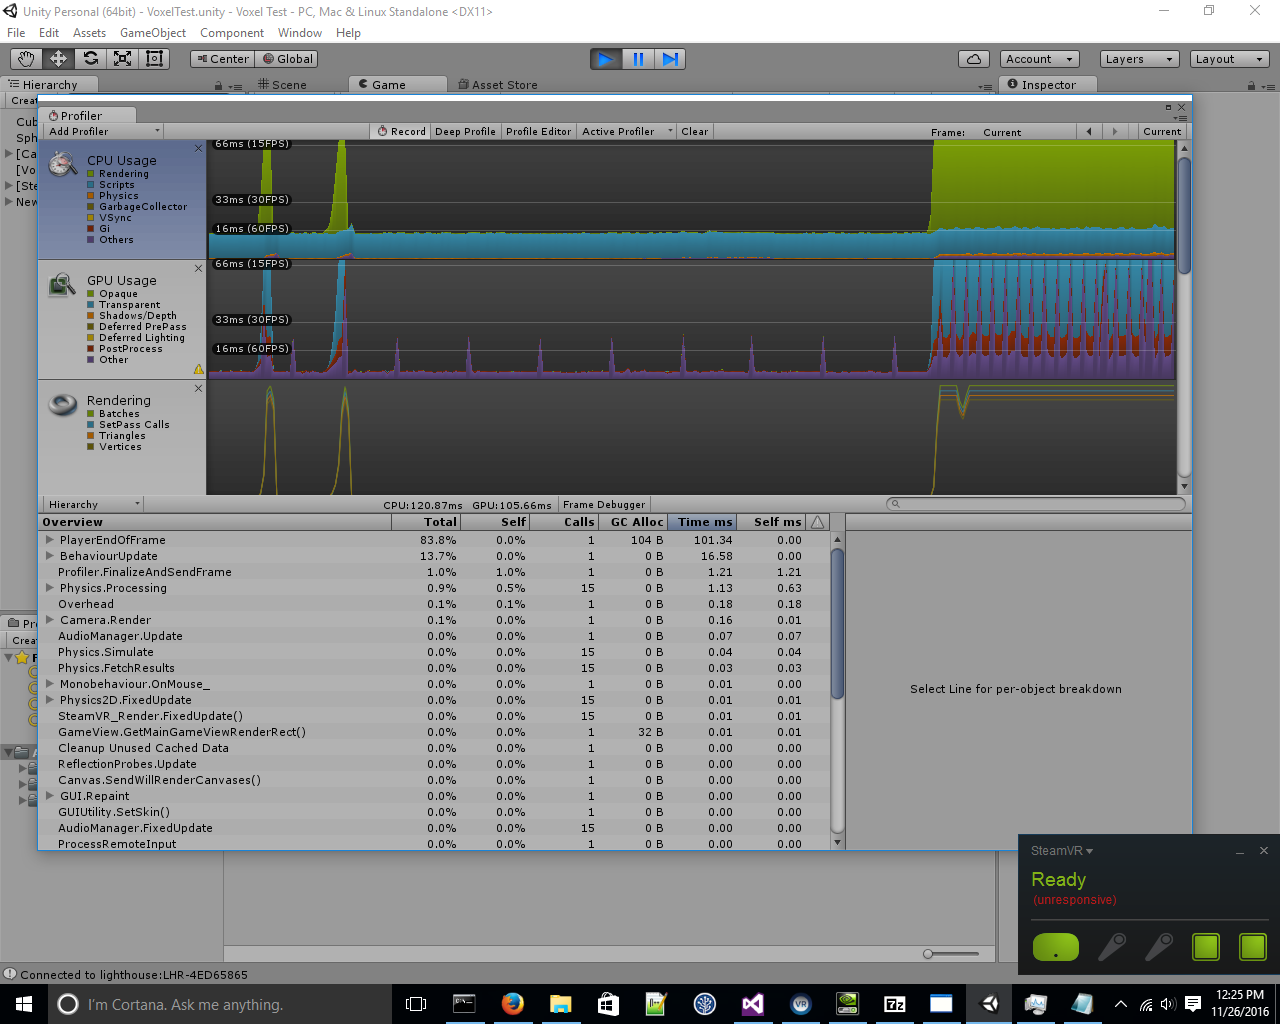Open the Frame Debugger

[x=604, y=504]
